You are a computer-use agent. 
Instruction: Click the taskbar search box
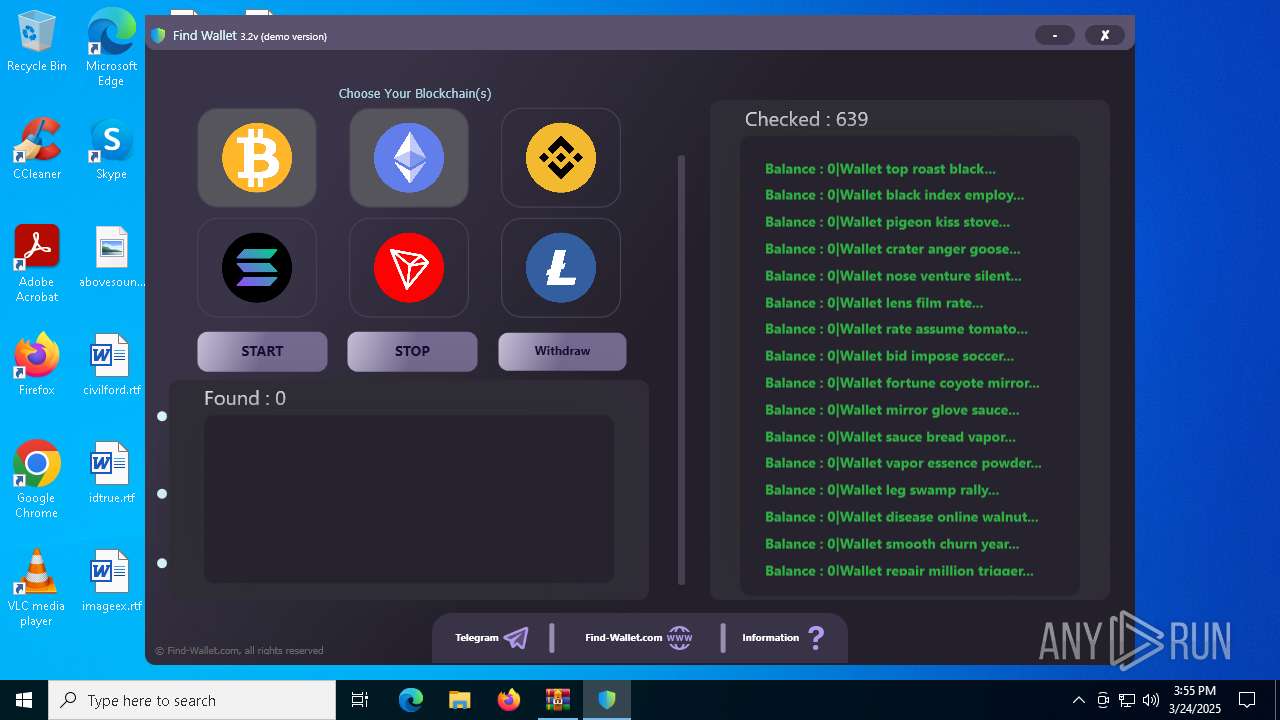tap(192, 700)
